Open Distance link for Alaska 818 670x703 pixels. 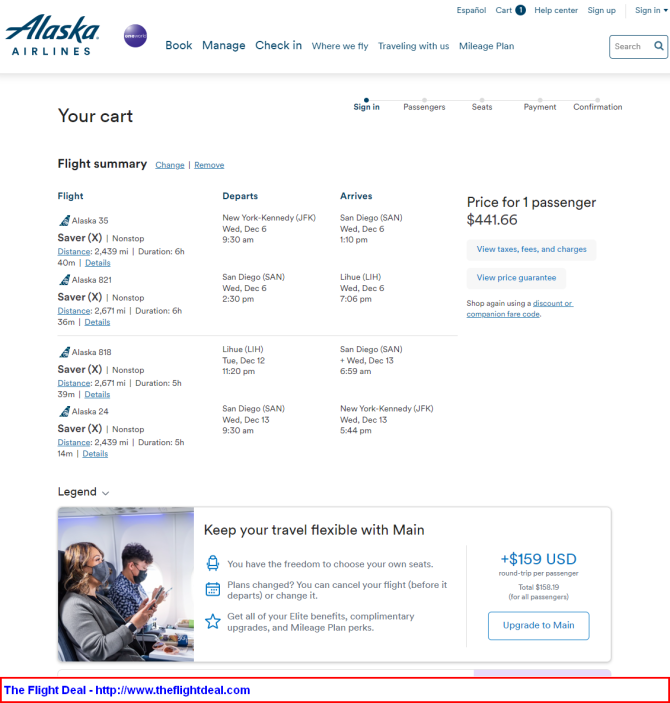(74, 383)
